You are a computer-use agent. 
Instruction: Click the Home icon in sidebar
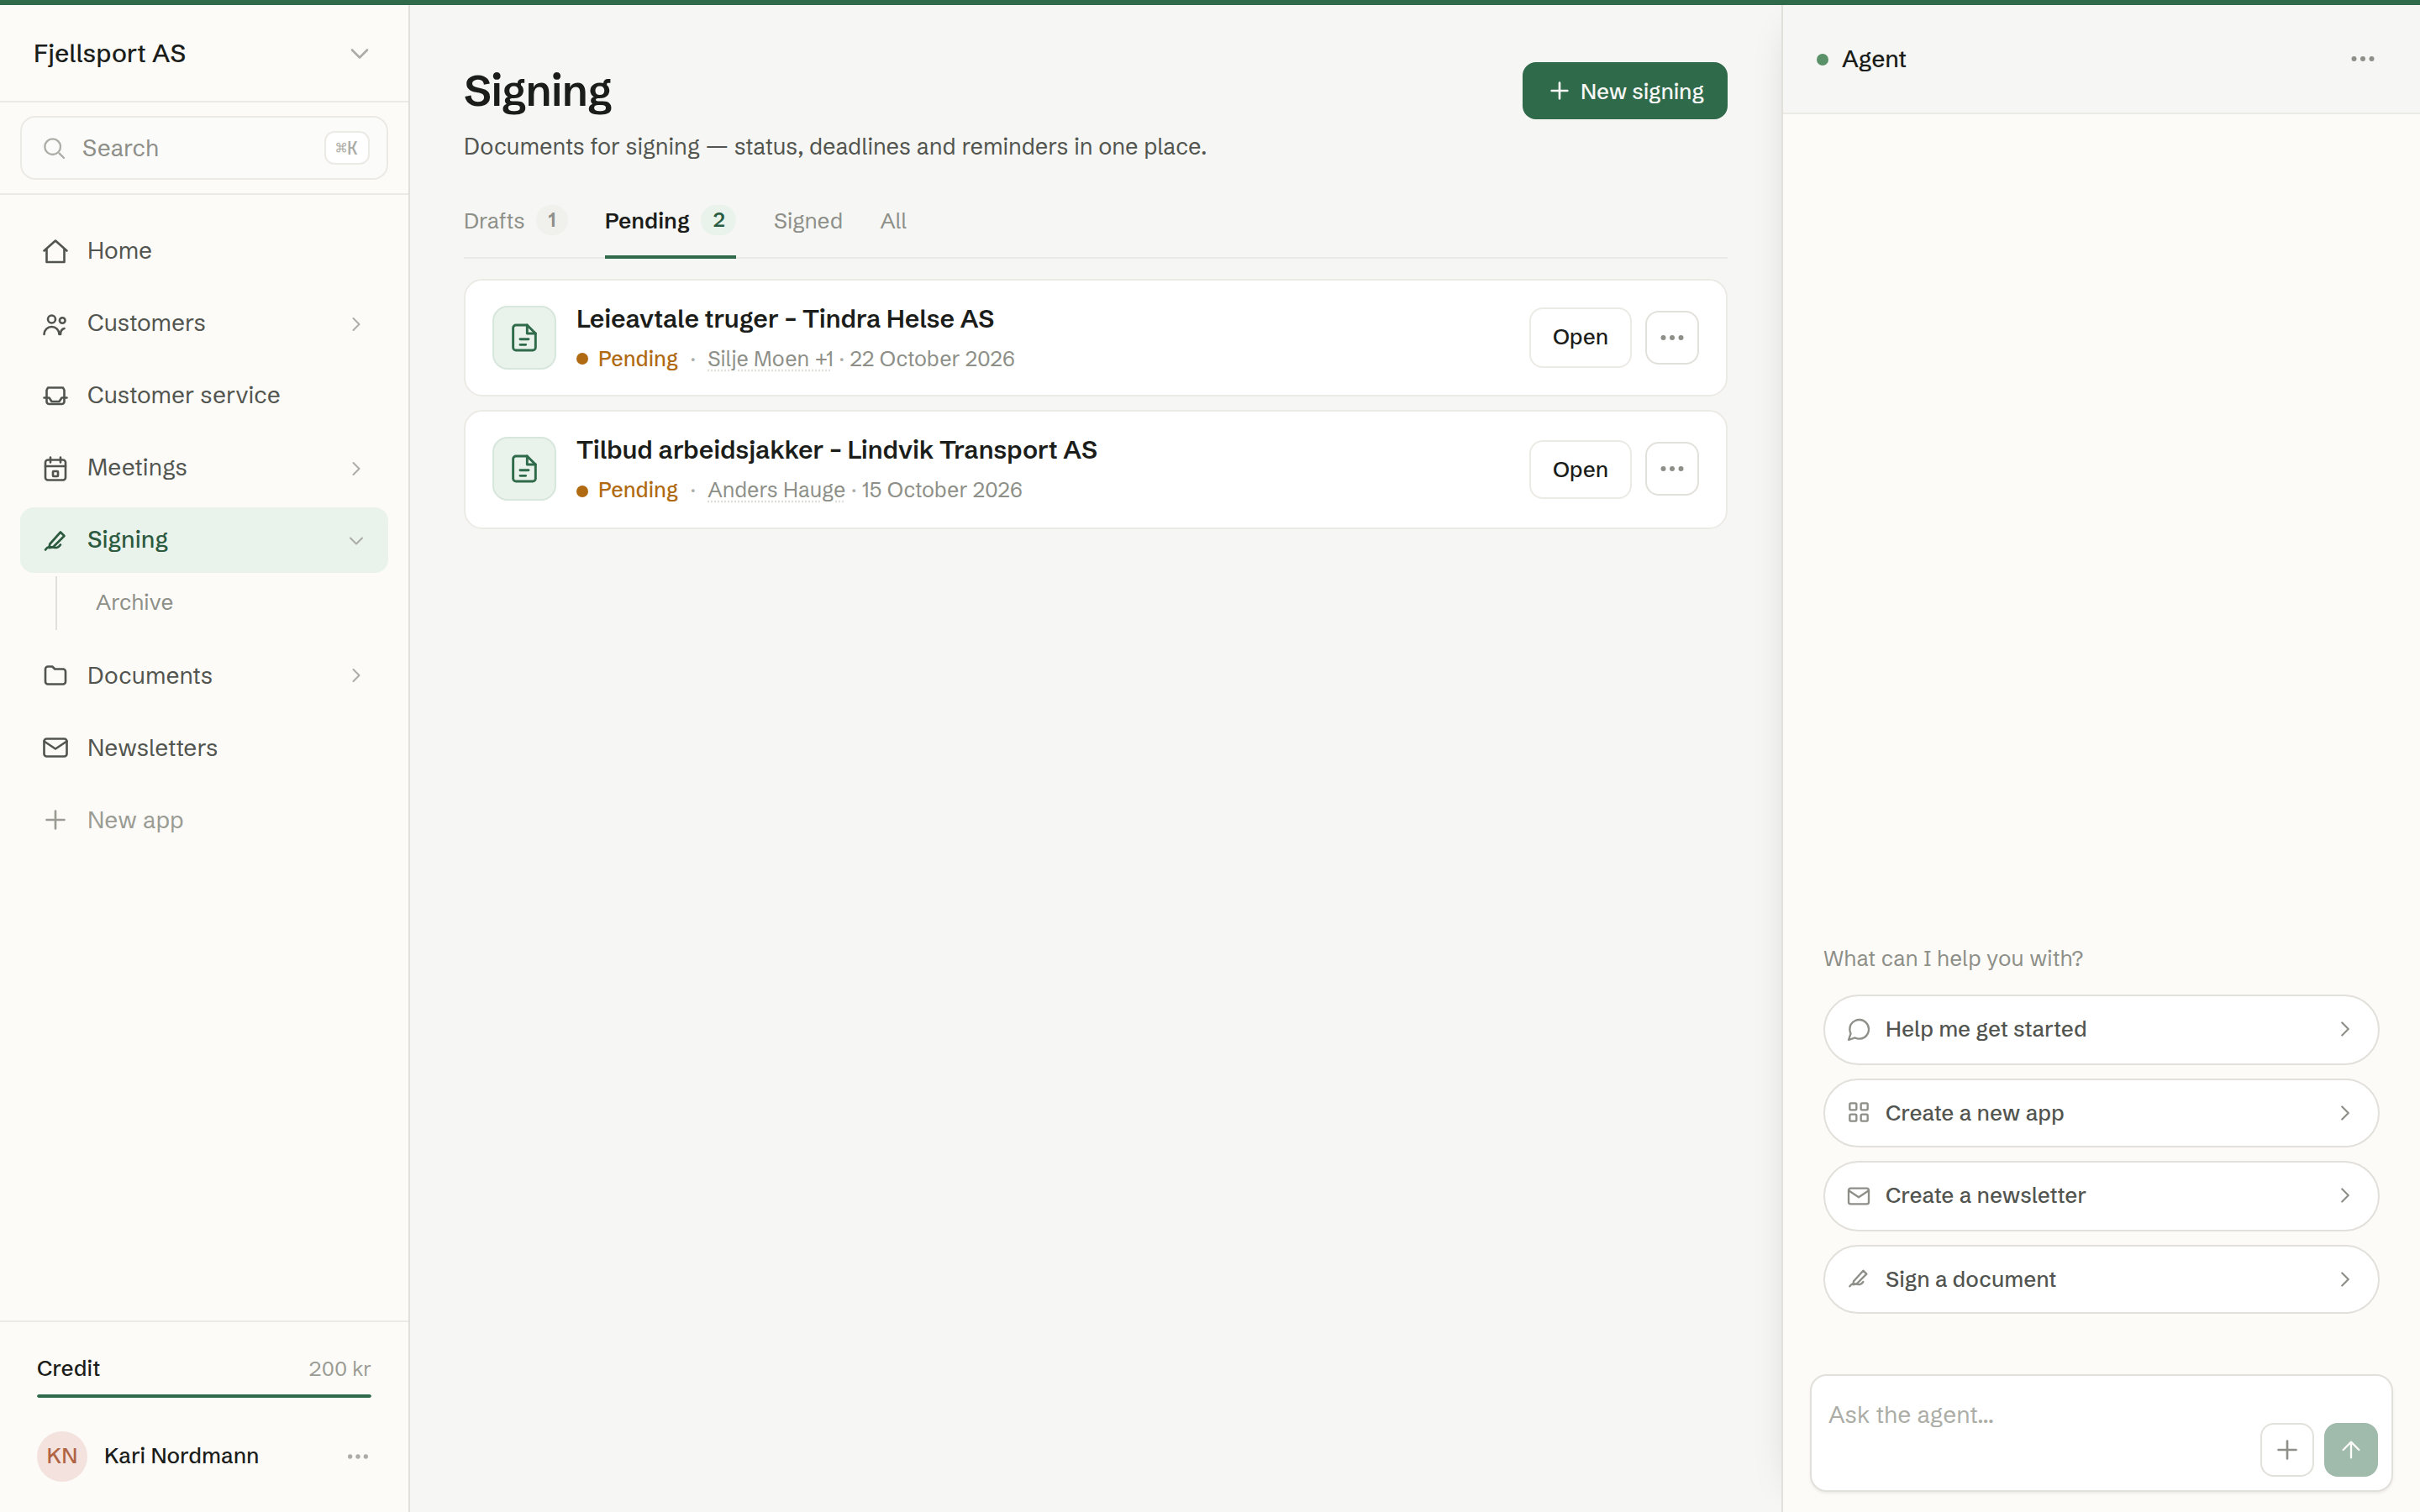click(x=55, y=251)
